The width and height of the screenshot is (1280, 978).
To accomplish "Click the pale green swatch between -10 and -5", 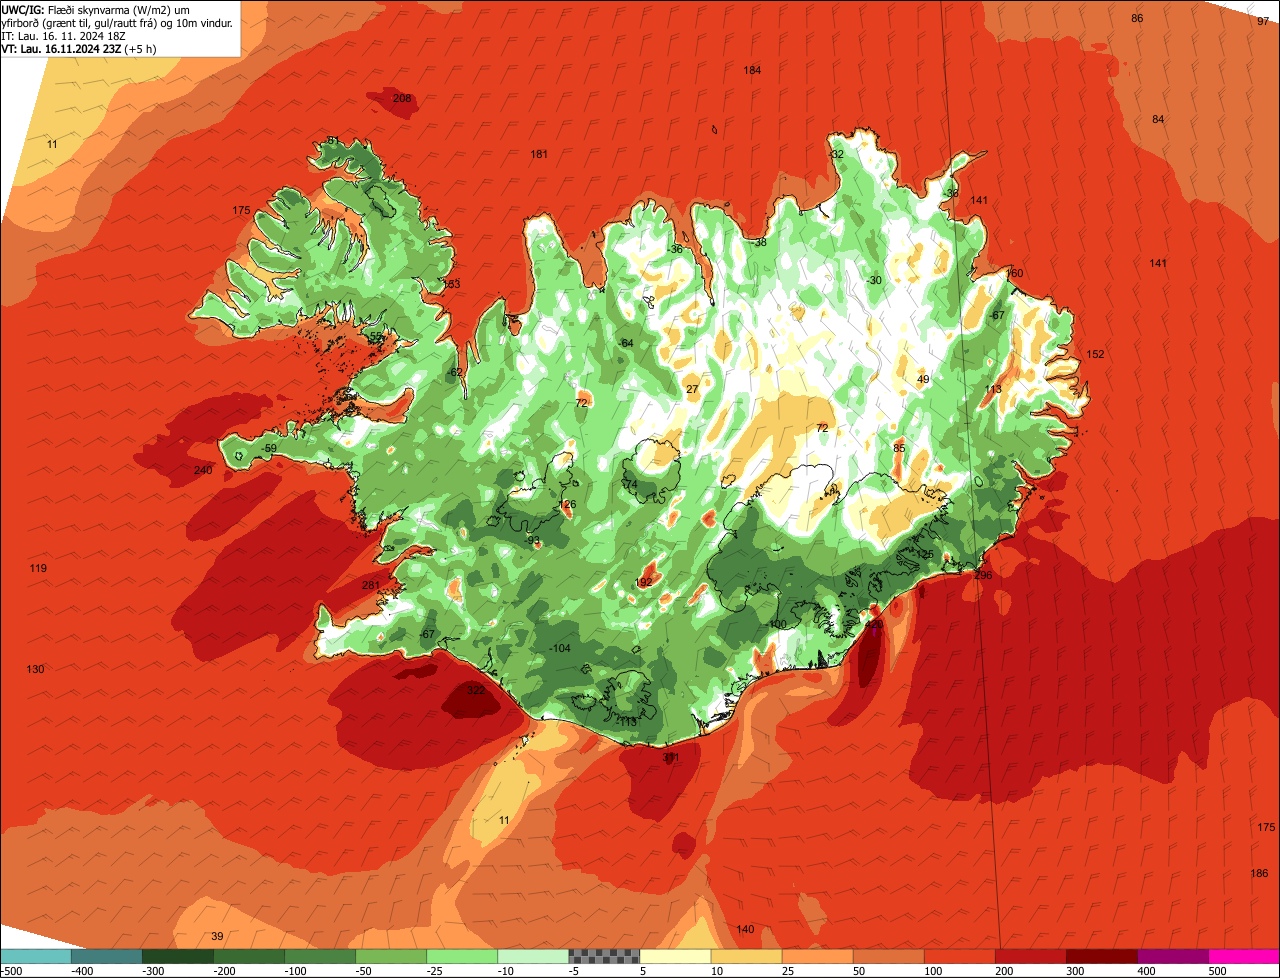I will point(533,956).
